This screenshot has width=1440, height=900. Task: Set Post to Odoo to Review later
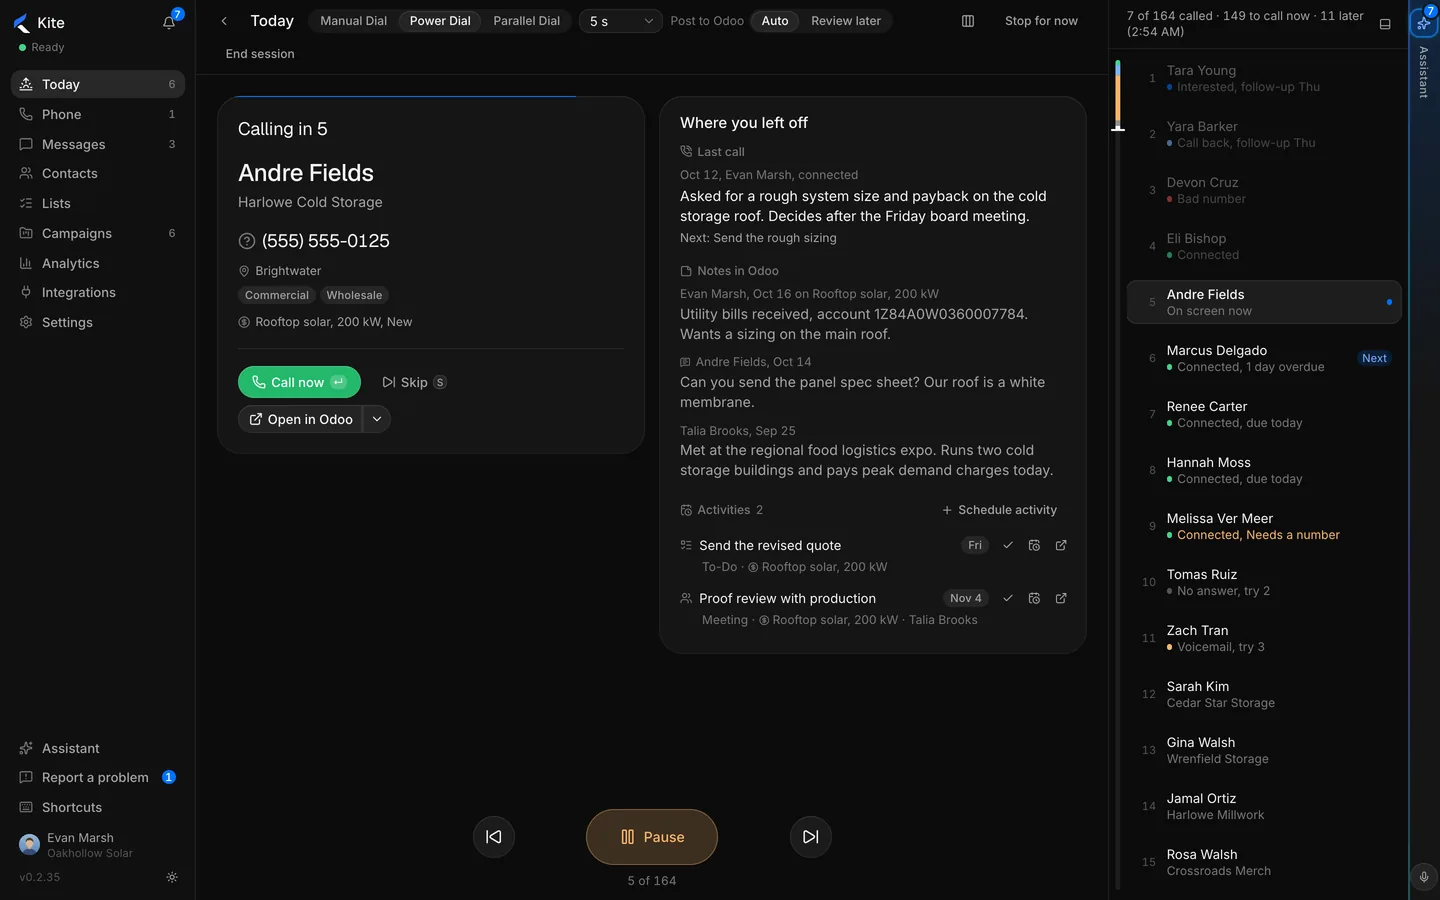tap(846, 21)
